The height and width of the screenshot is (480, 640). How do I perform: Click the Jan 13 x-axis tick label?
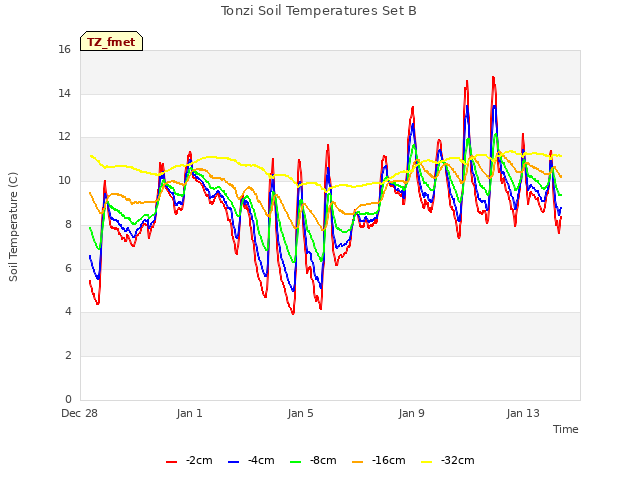pos(523,413)
